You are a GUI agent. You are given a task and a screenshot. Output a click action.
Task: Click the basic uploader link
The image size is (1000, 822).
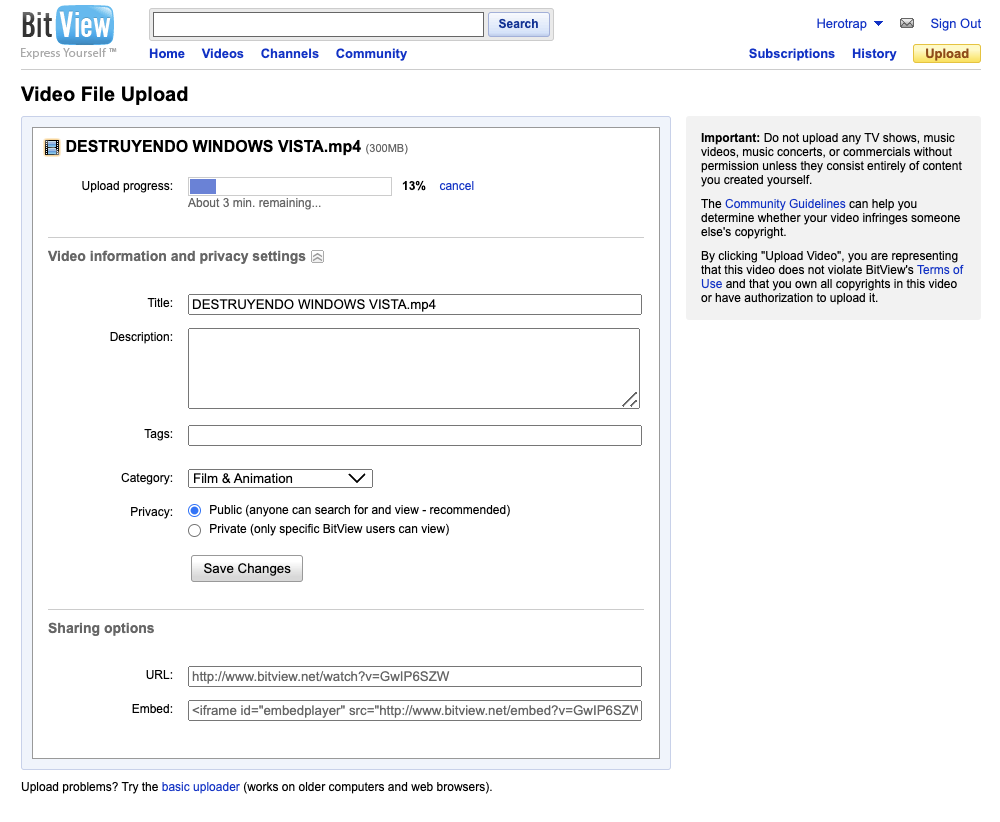[200, 787]
